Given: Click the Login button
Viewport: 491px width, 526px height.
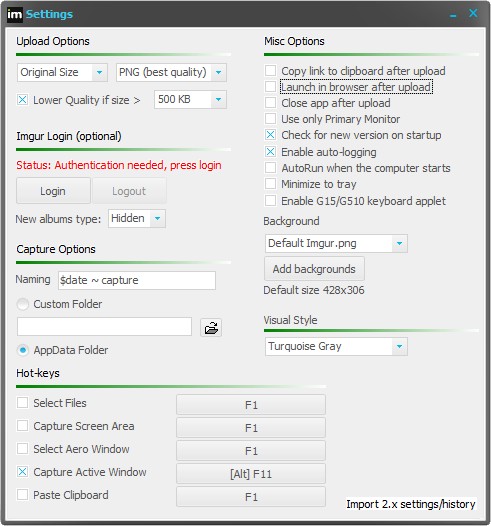Looking at the screenshot, I should coord(53,191).
